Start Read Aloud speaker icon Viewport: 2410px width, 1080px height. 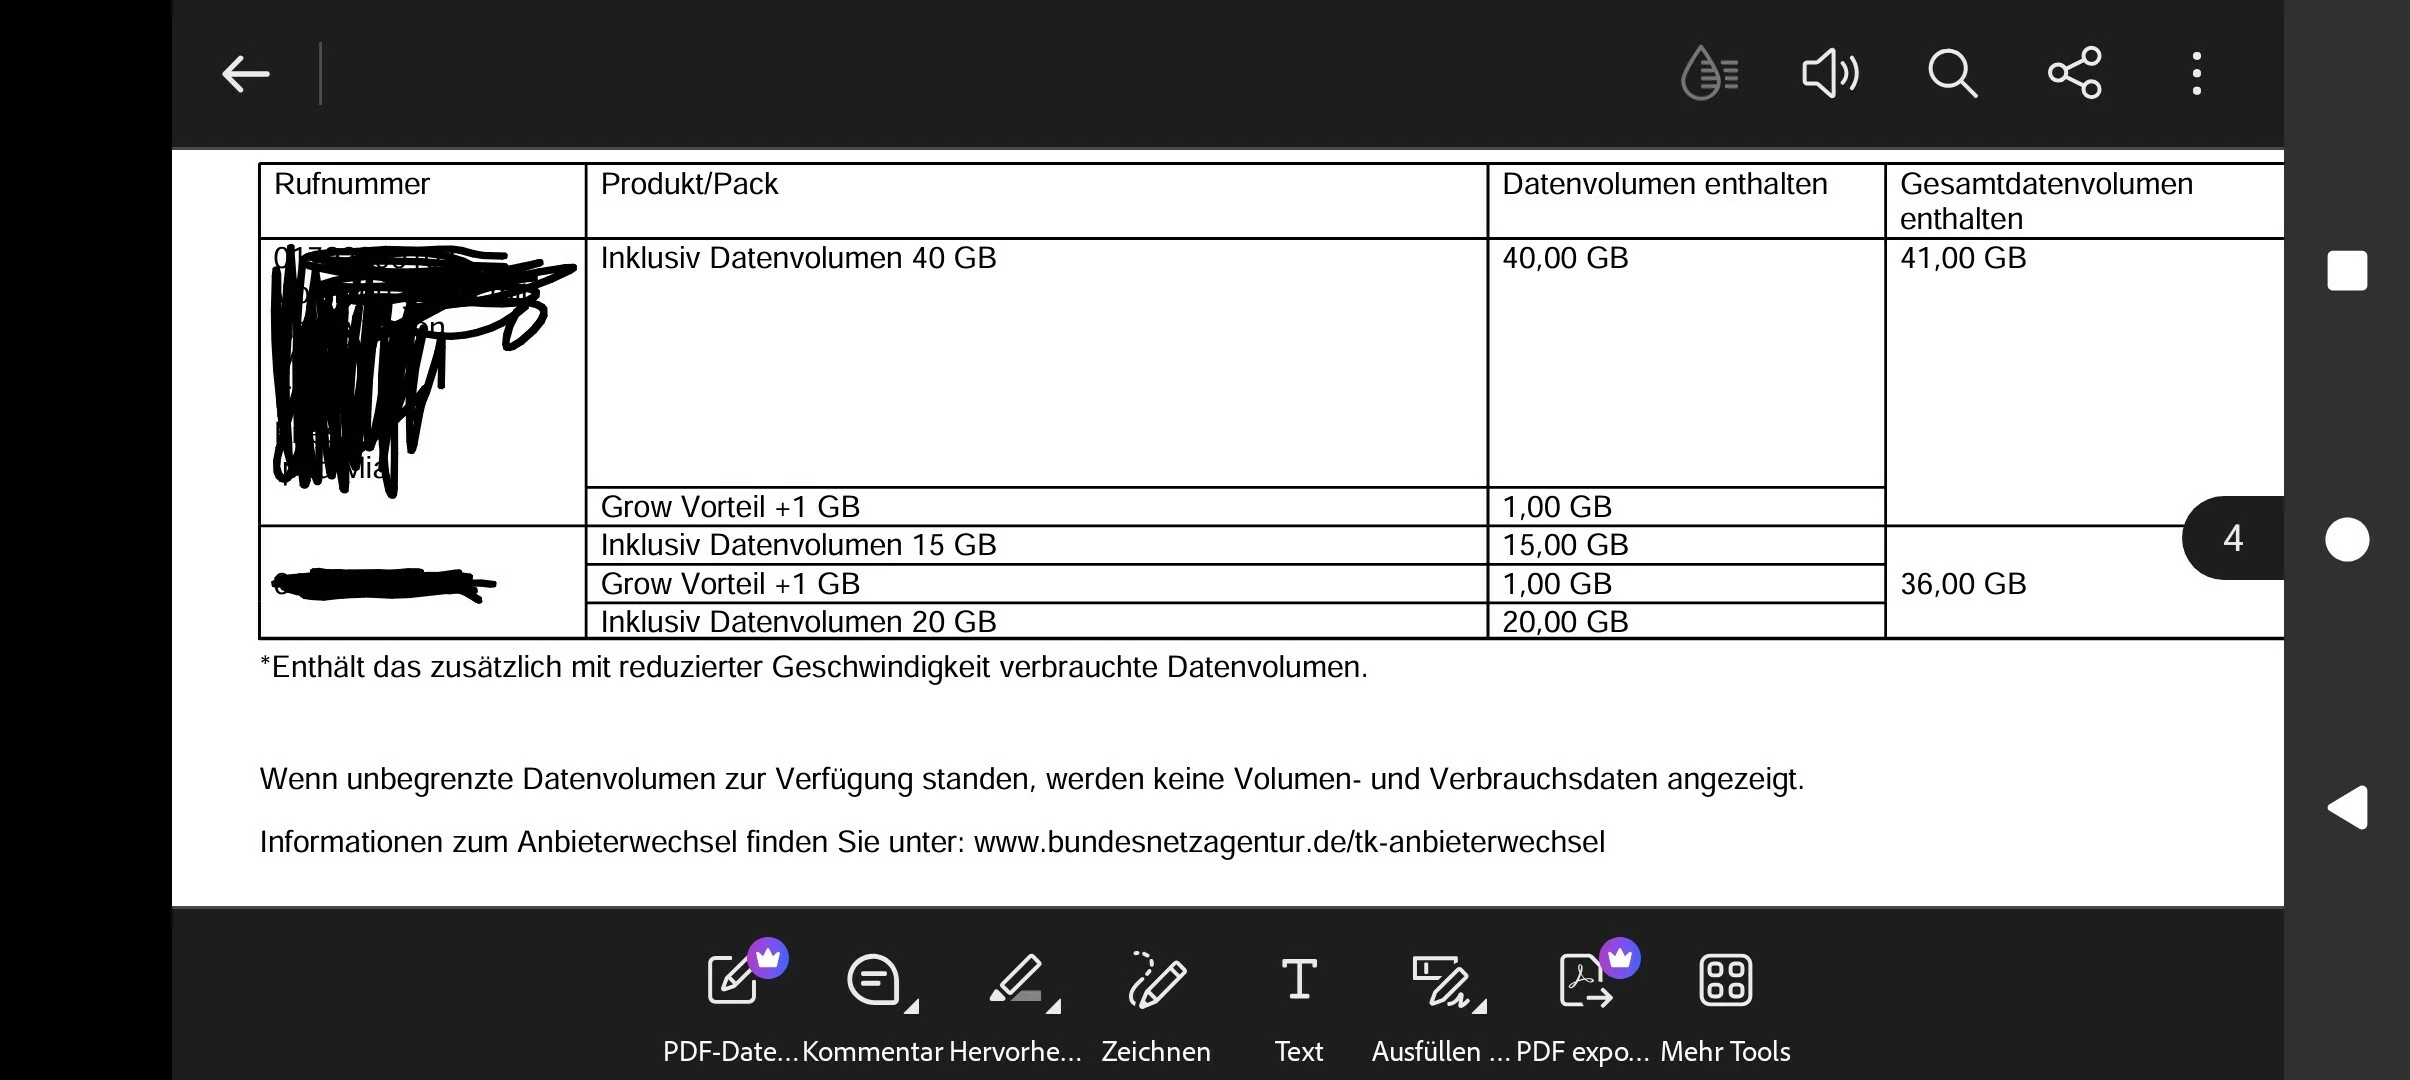coord(1830,74)
